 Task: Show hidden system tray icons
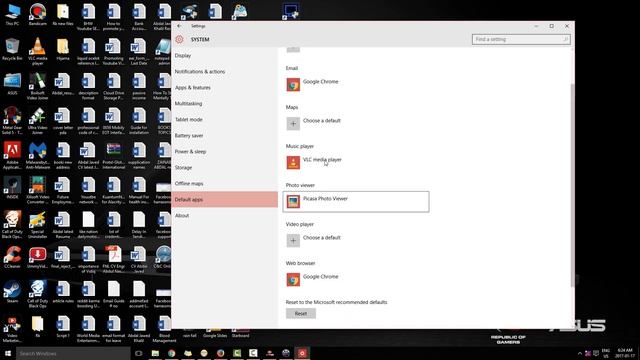580,353
